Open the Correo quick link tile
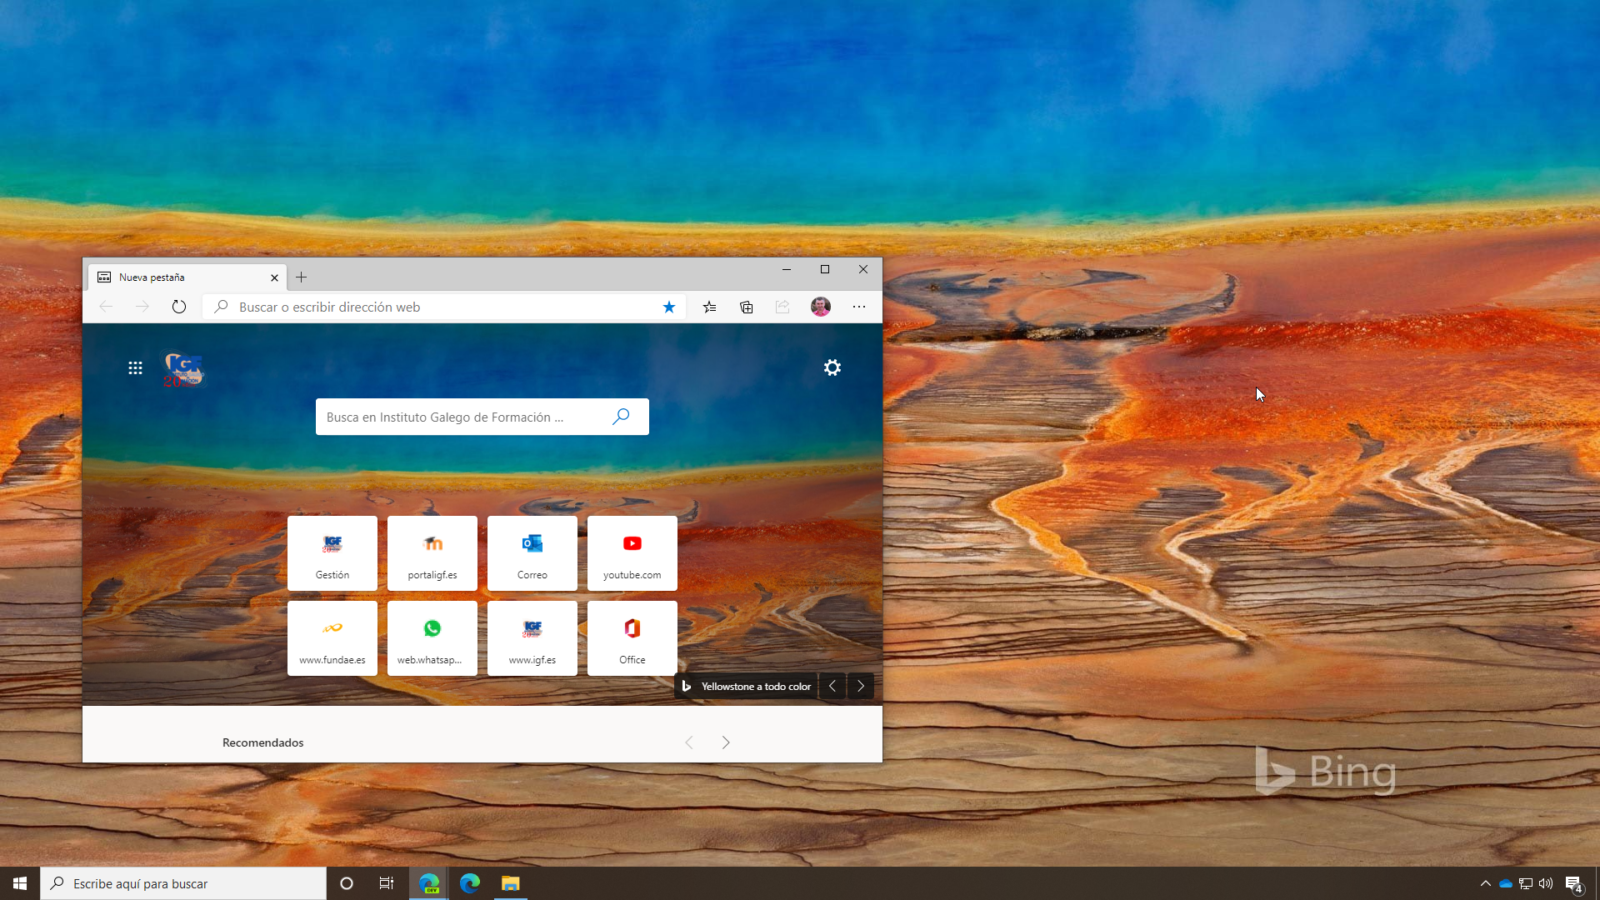 click(532, 553)
